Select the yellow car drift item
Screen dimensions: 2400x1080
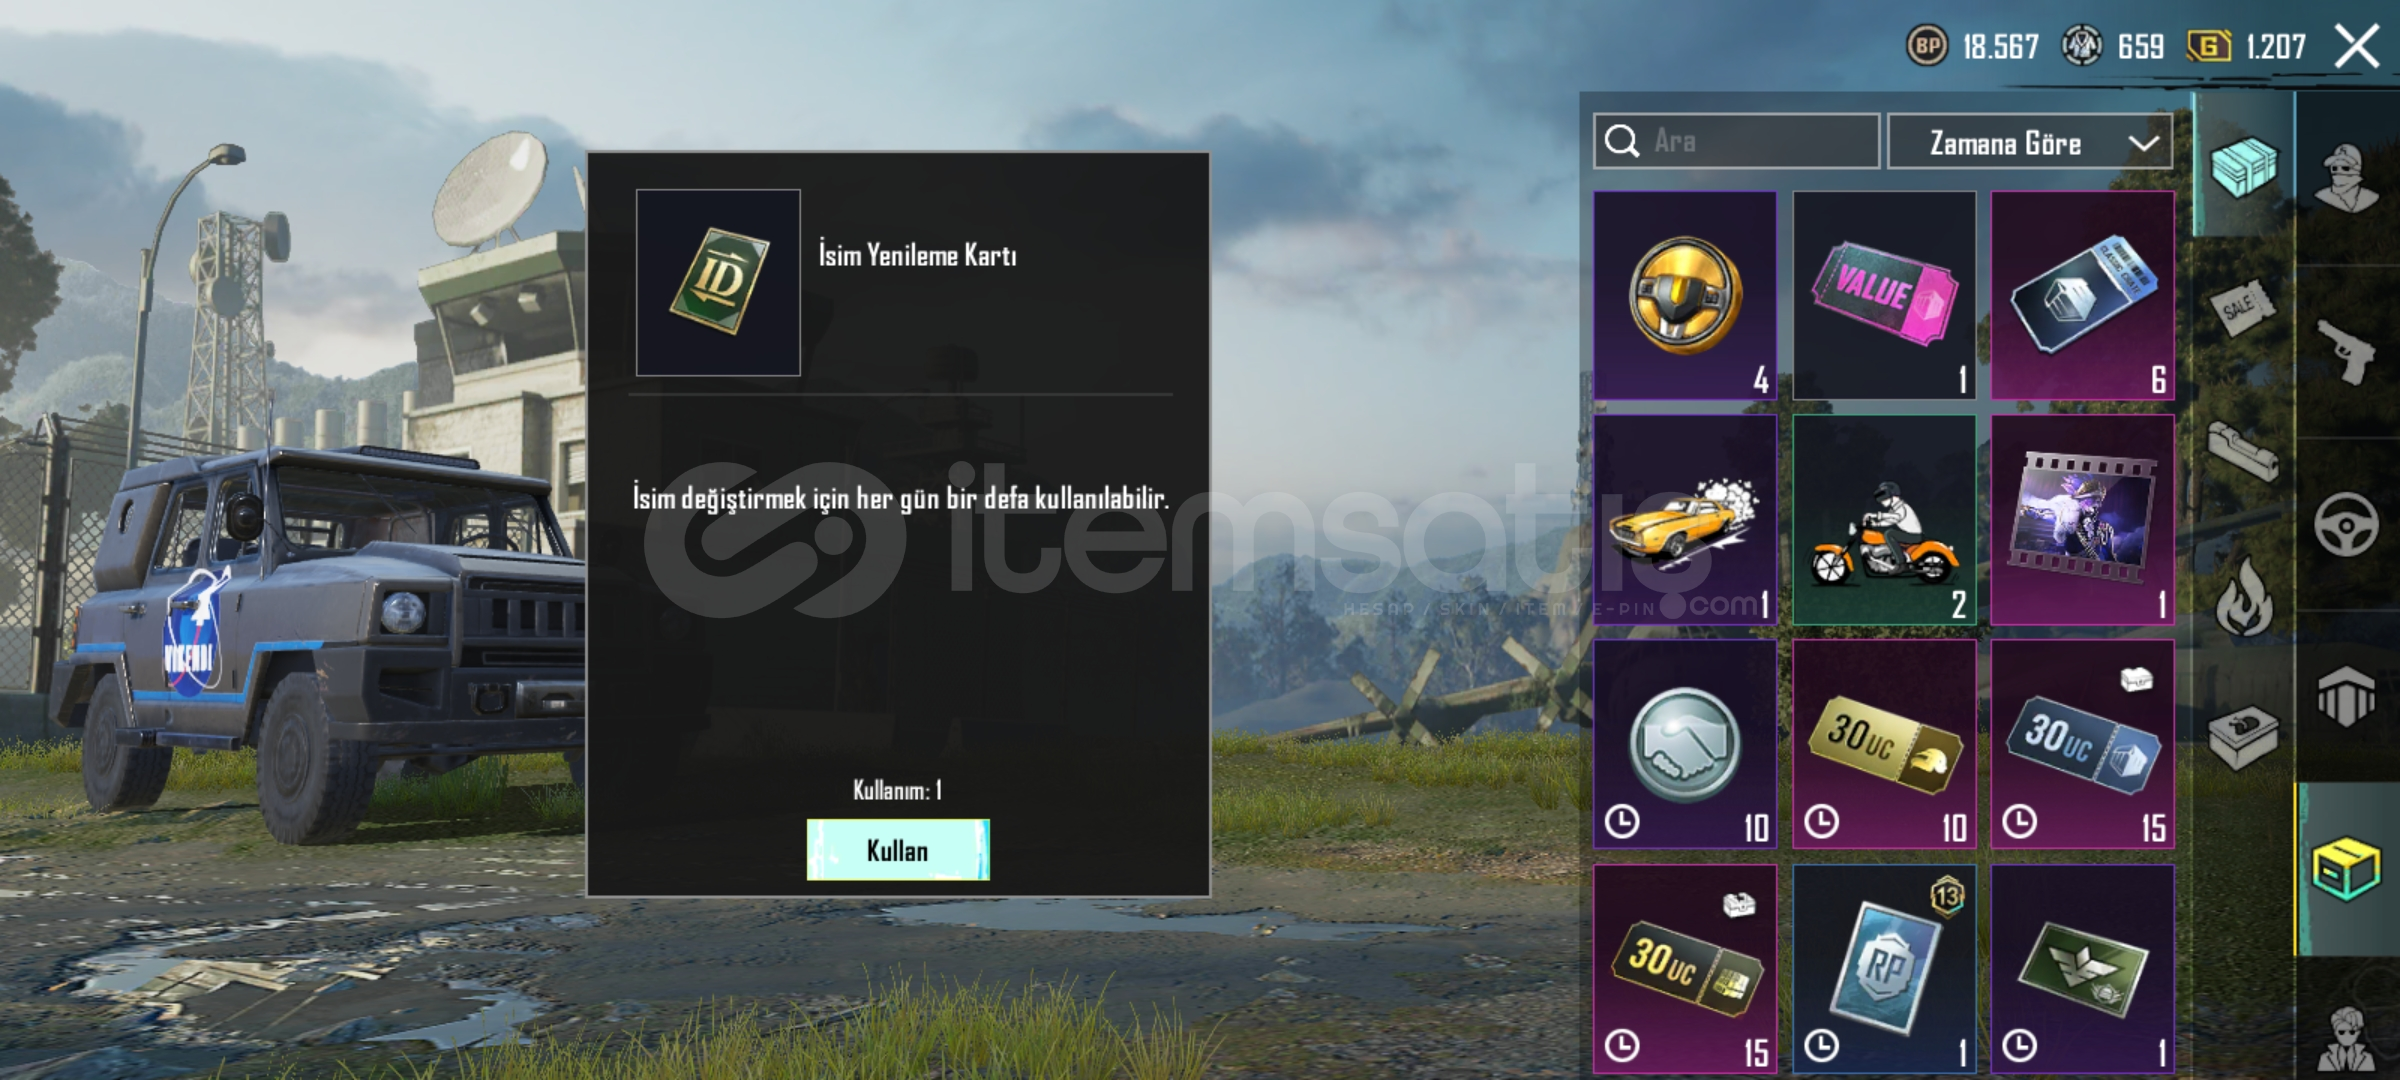coord(1685,520)
